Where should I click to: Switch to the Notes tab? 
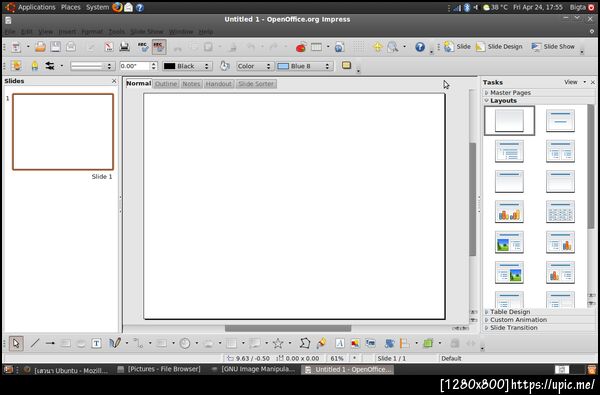pos(191,84)
